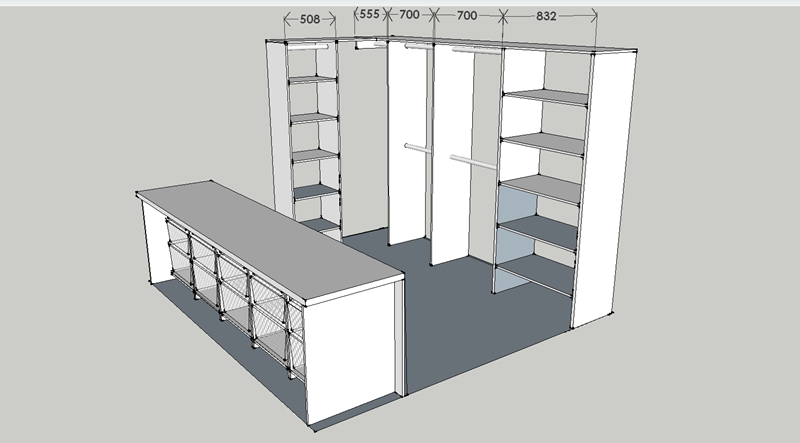Select the 508 dimension label

click(x=310, y=19)
